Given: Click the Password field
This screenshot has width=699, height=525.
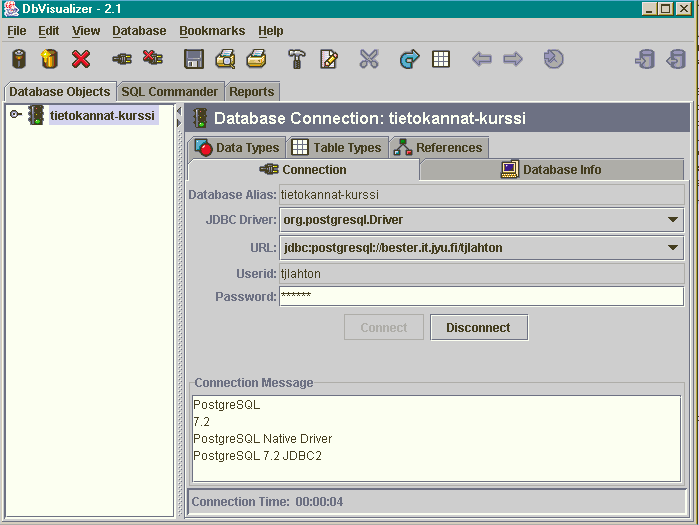Looking at the screenshot, I should pos(481,296).
